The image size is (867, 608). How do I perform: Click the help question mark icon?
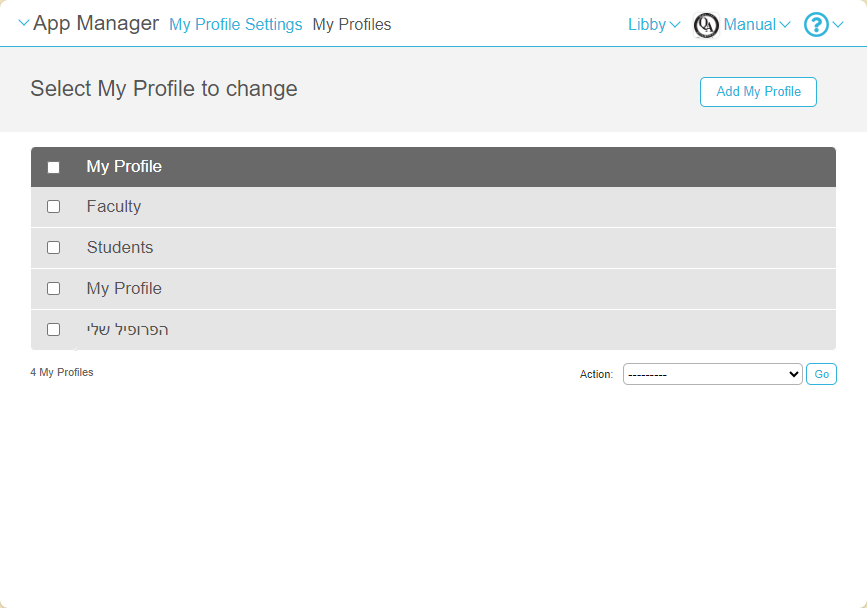pyautogui.click(x=816, y=25)
